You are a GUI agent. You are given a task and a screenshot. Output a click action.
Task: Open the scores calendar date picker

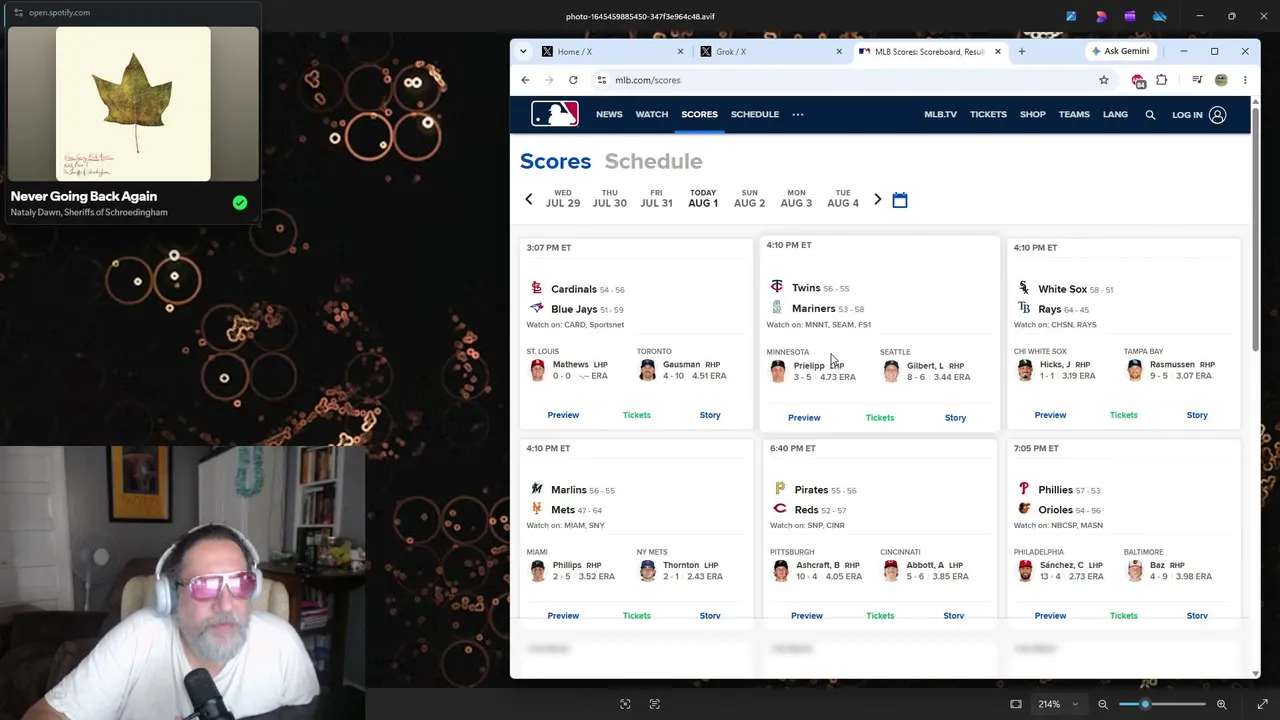pos(900,200)
